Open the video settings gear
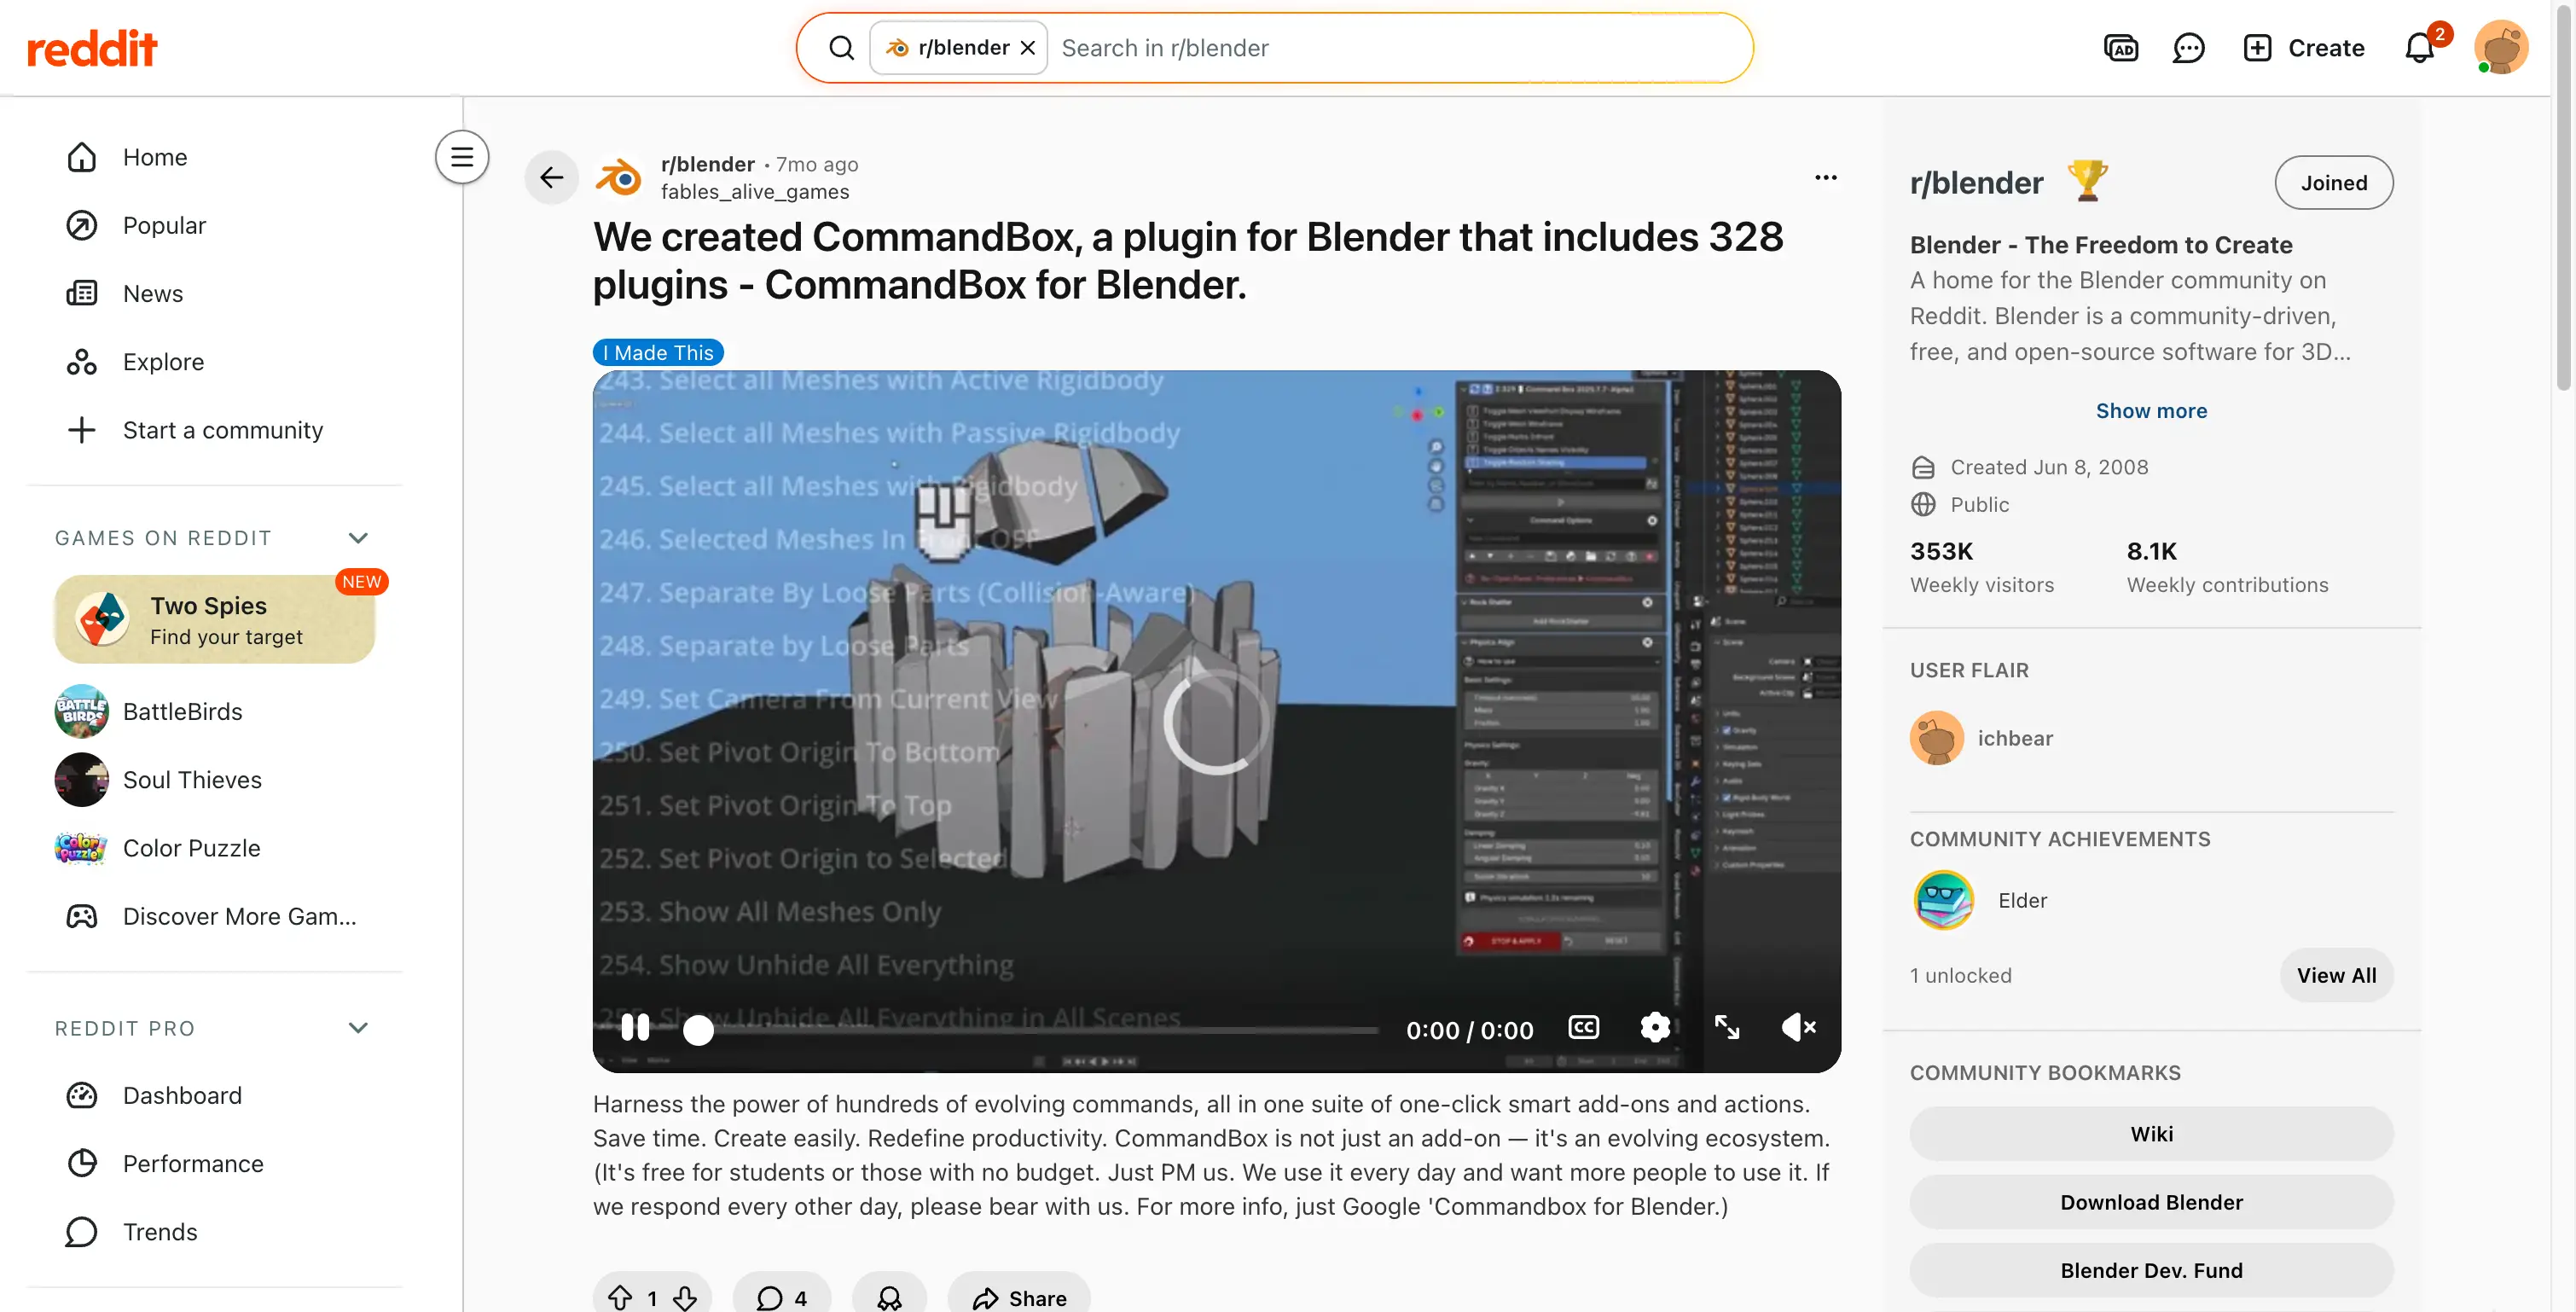The image size is (2576, 1312). pos(1656,1027)
